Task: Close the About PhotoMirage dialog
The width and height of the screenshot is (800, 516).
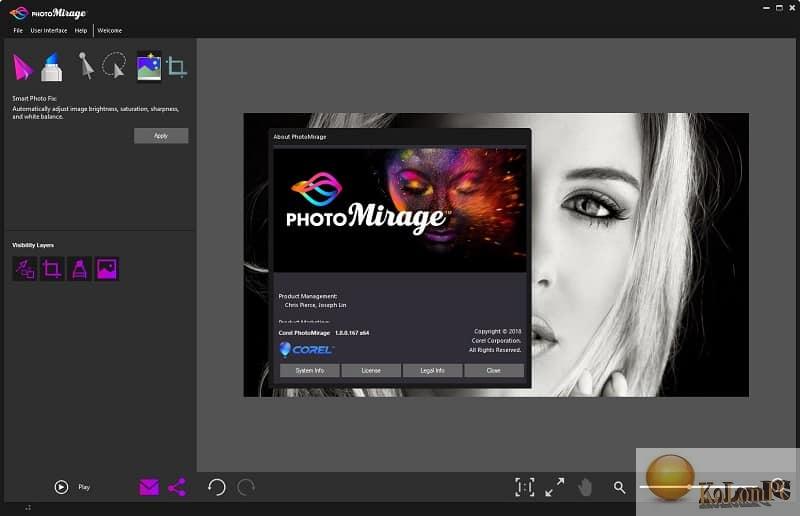Action: click(494, 371)
